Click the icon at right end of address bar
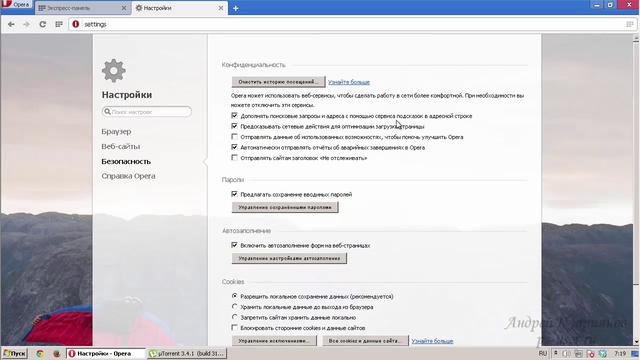This screenshot has height=360, width=640. click(630, 24)
